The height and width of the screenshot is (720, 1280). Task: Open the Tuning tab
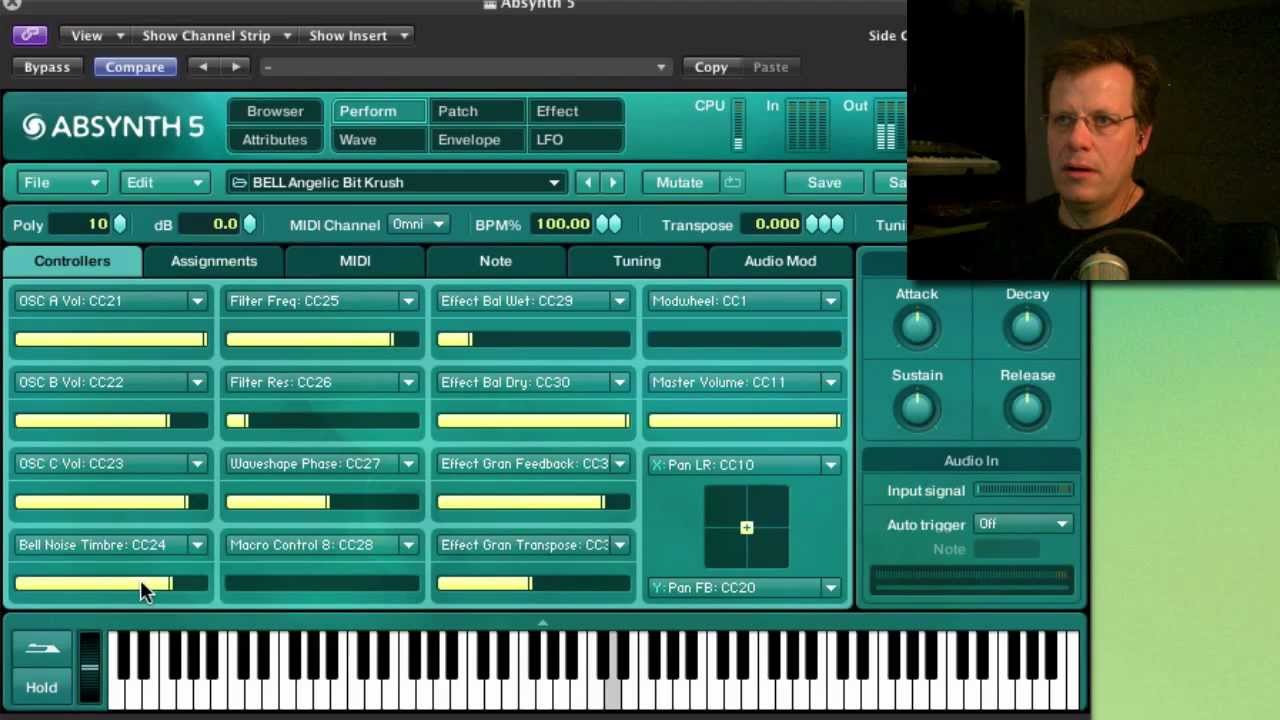[637, 261]
